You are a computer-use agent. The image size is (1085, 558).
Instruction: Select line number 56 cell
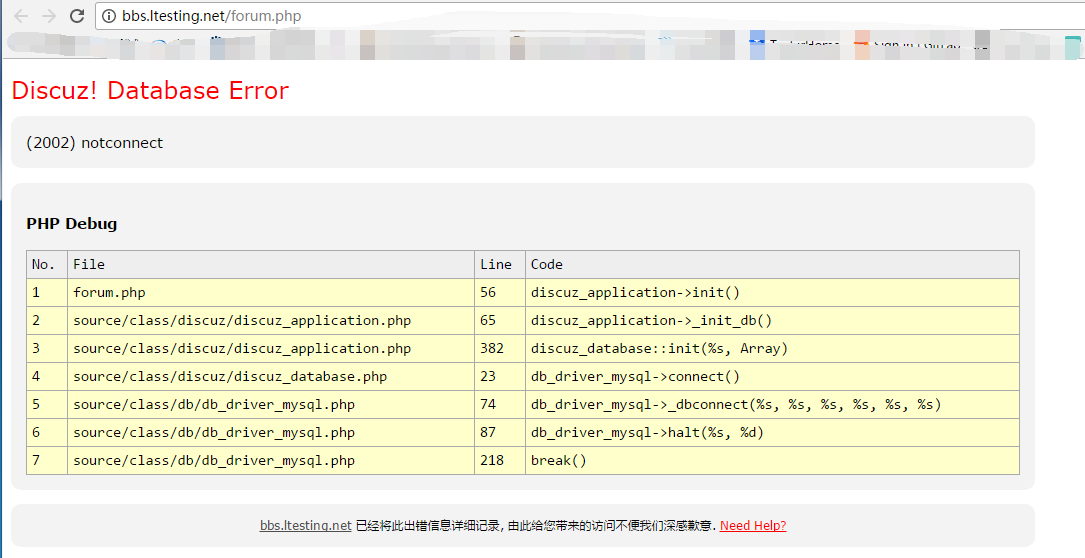coord(500,293)
